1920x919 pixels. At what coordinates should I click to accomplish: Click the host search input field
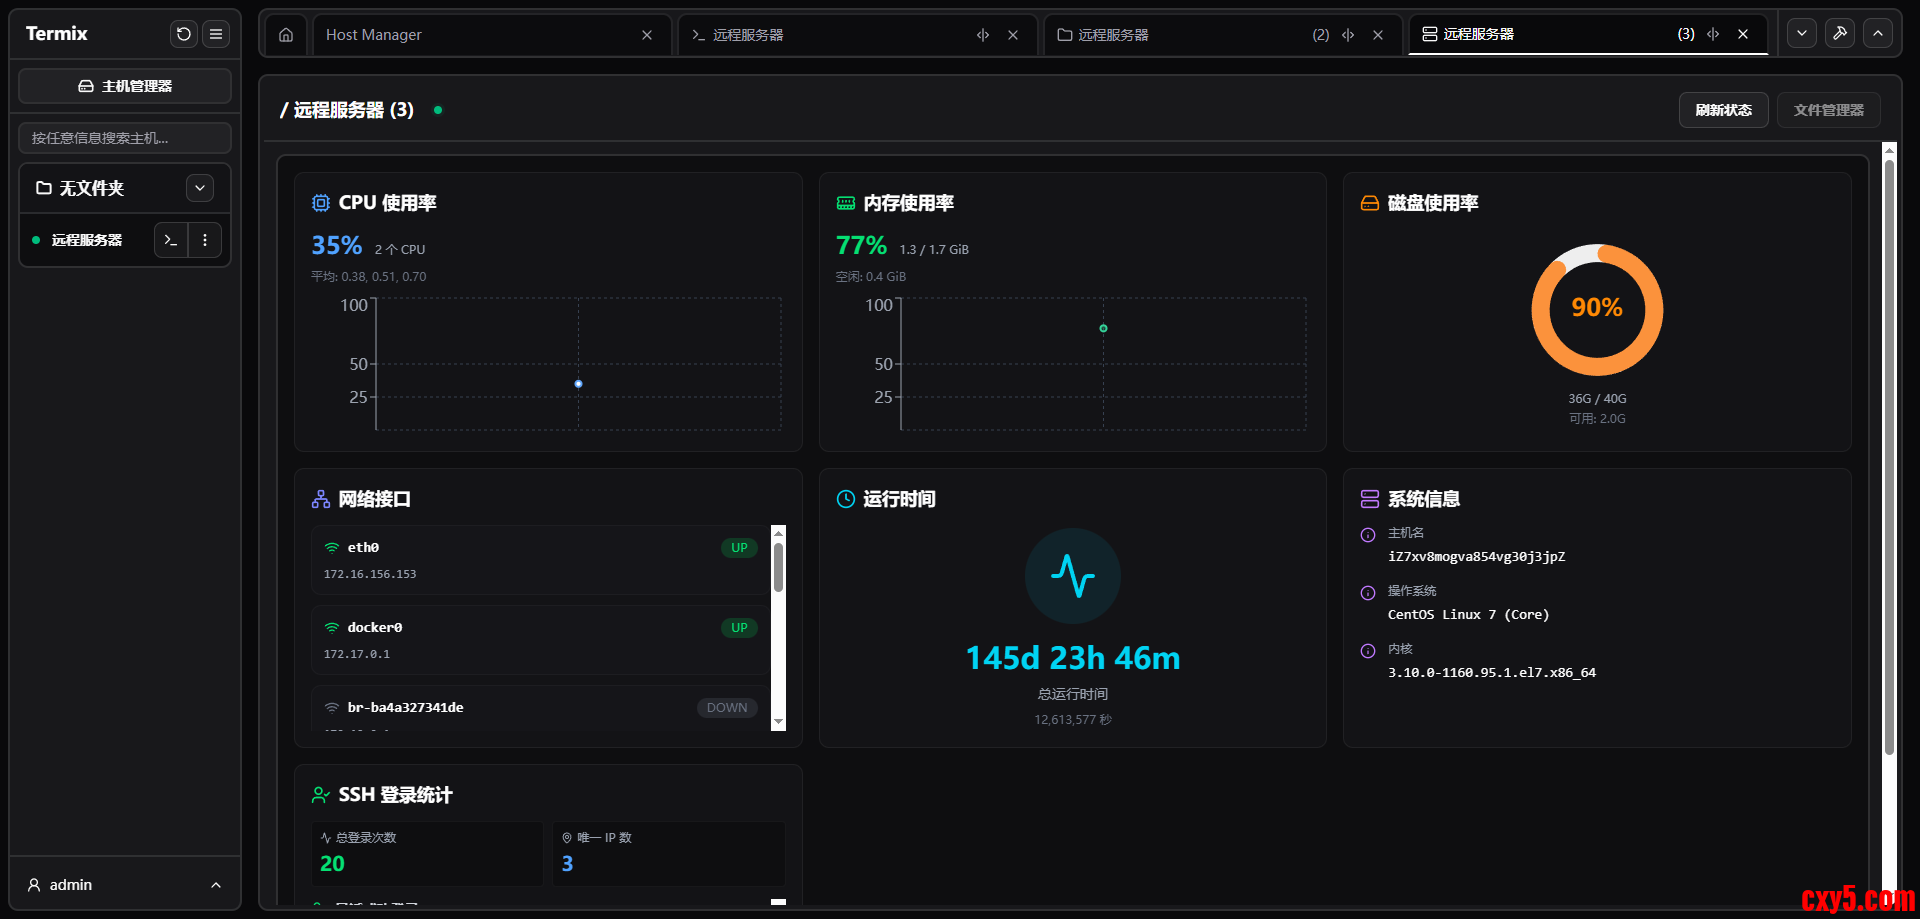pyautogui.click(x=125, y=138)
